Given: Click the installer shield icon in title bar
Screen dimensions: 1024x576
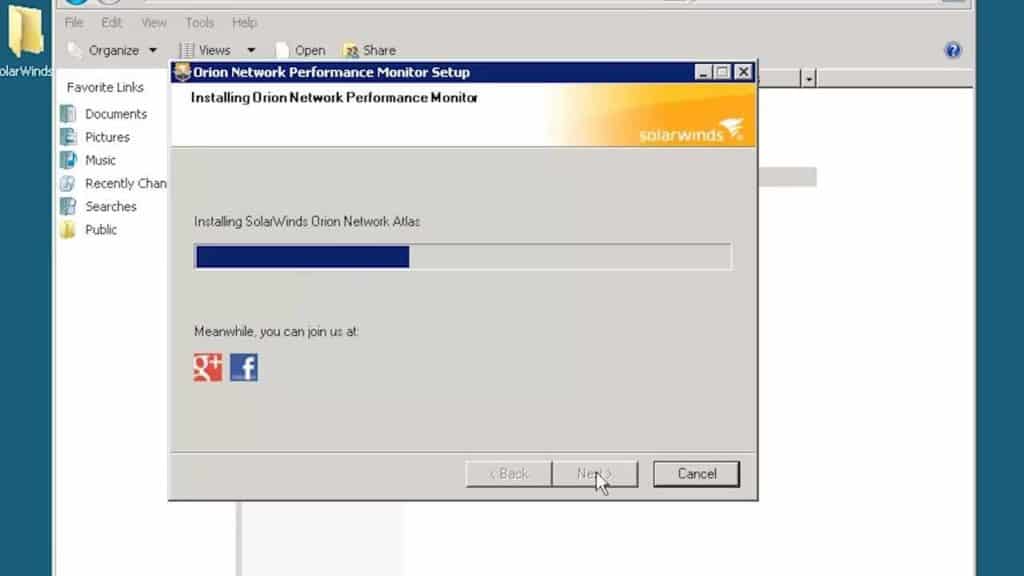Looking at the screenshot, I should click(182, 72).
